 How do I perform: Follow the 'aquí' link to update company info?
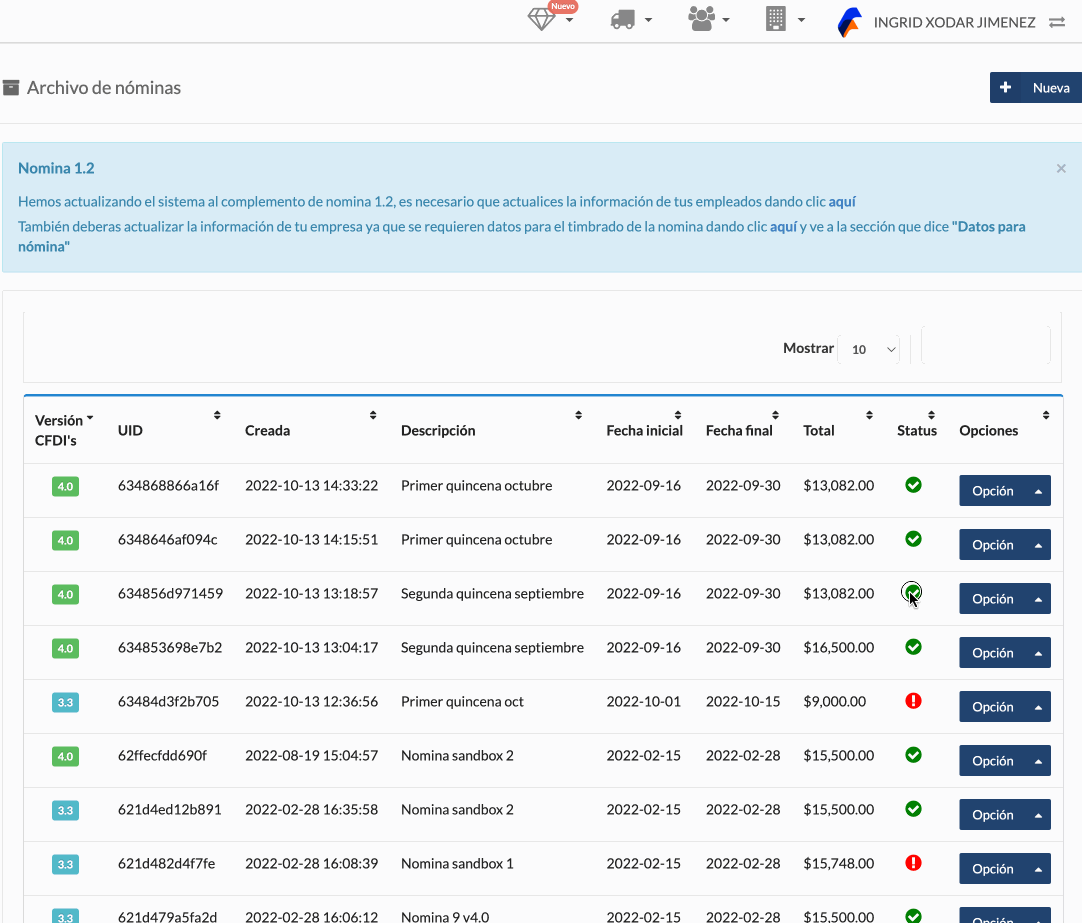783,226
